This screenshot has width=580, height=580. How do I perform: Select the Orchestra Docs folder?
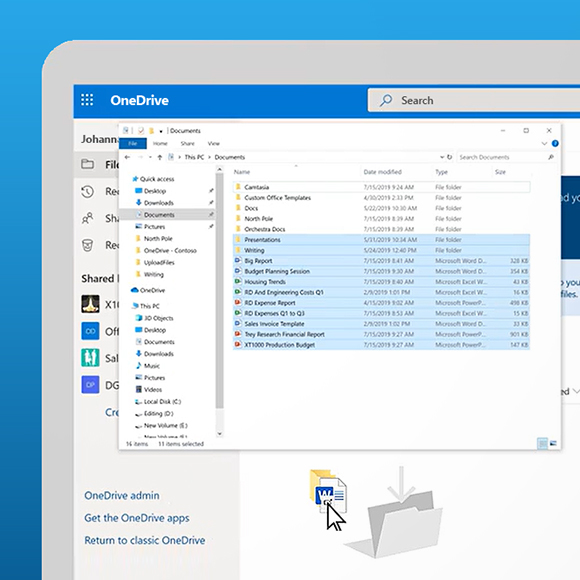(x=381, y=229)
